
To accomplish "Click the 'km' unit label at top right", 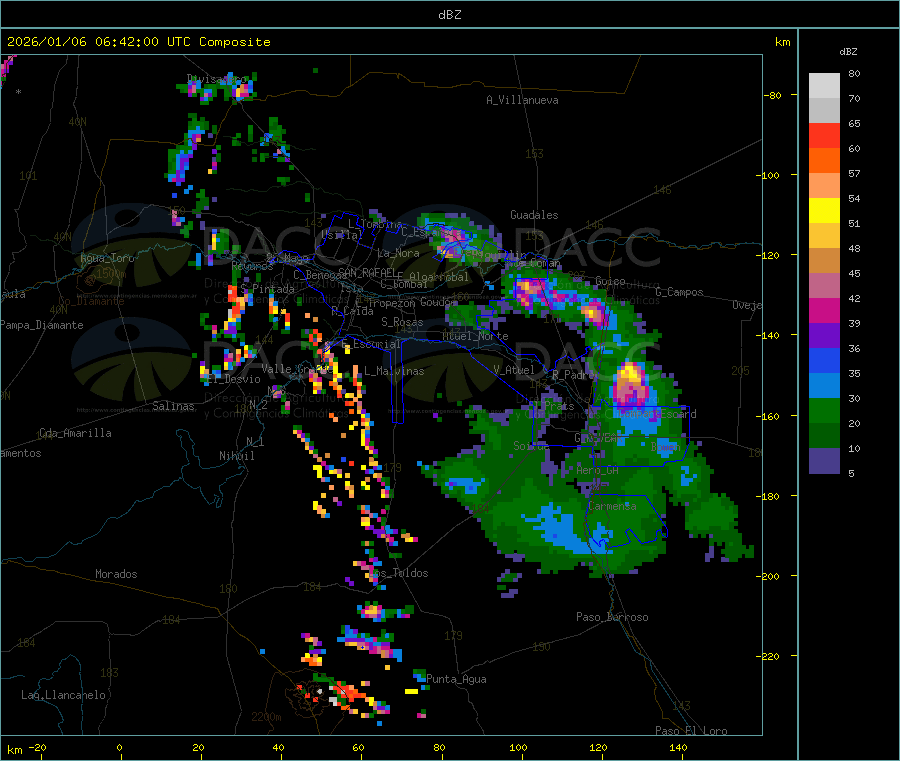I will pos(783,42).
